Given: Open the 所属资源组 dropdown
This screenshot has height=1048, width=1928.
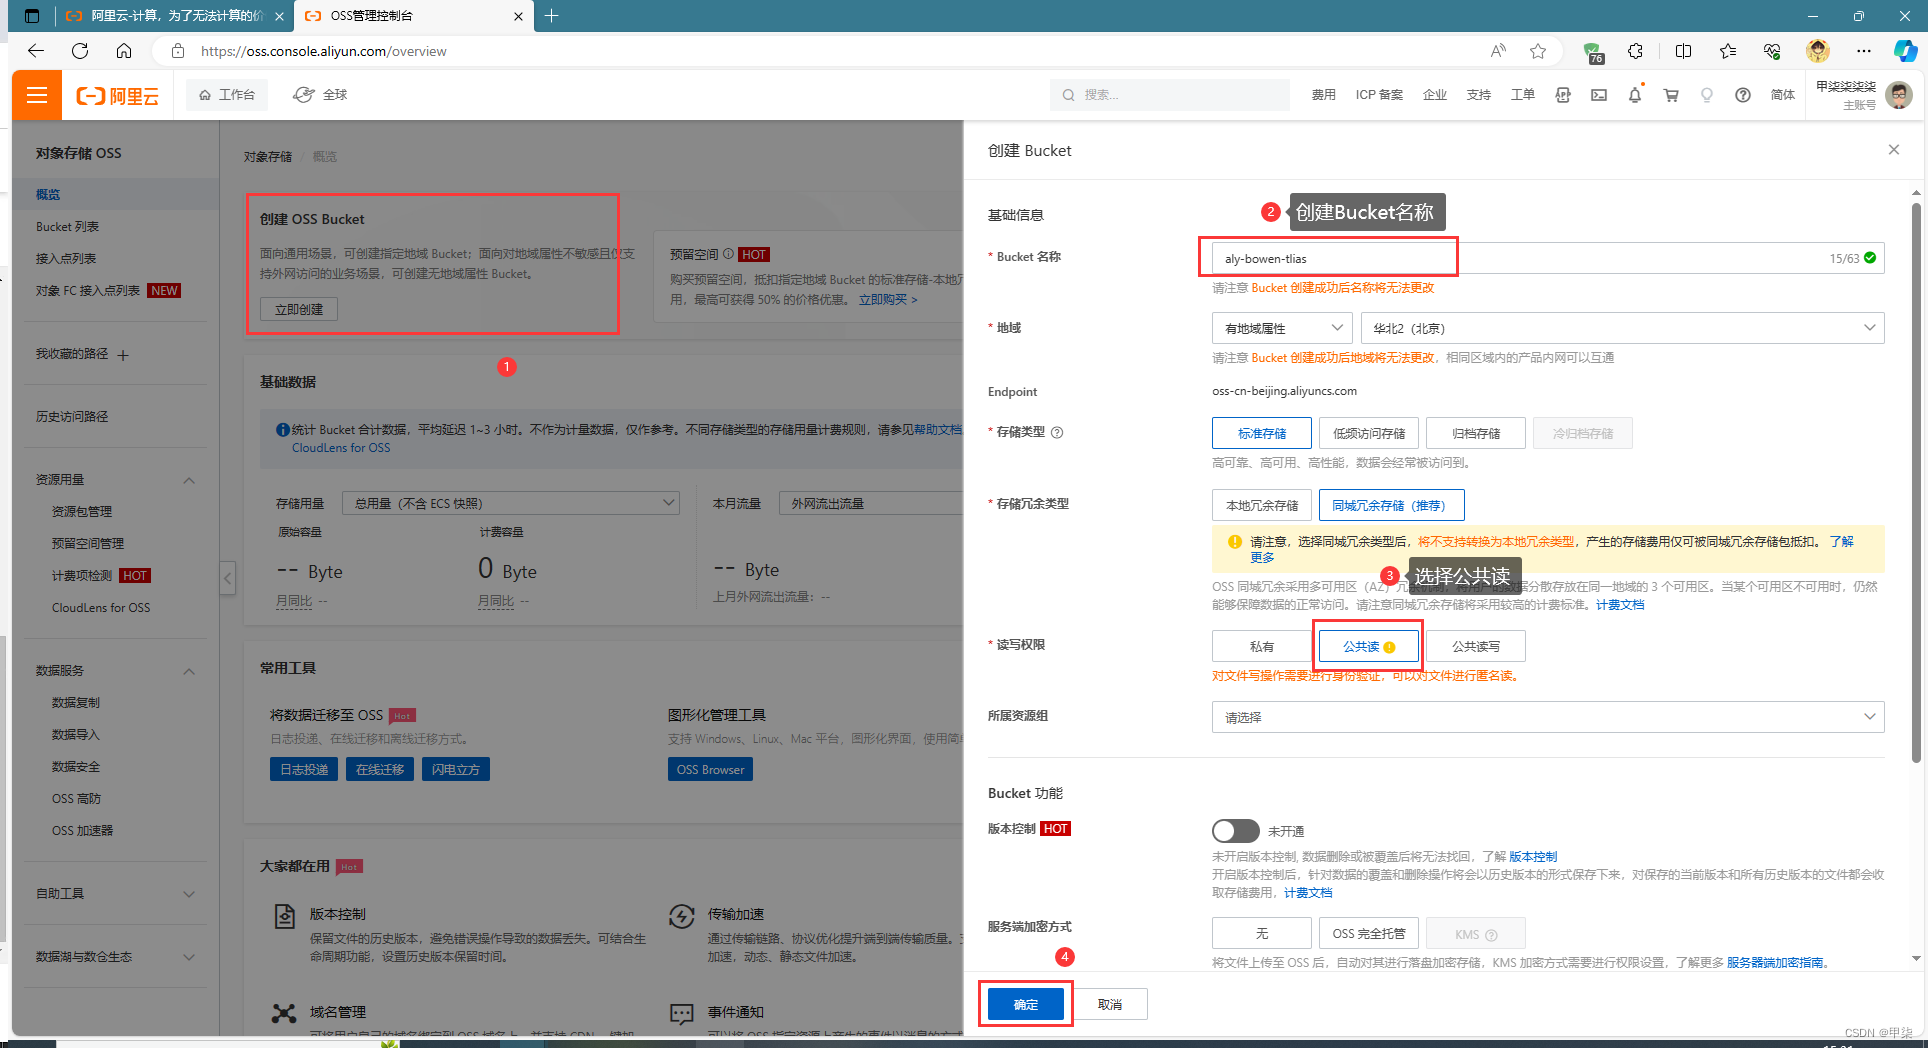Looking at the screenshot, I should click(x=1548, y=717).
